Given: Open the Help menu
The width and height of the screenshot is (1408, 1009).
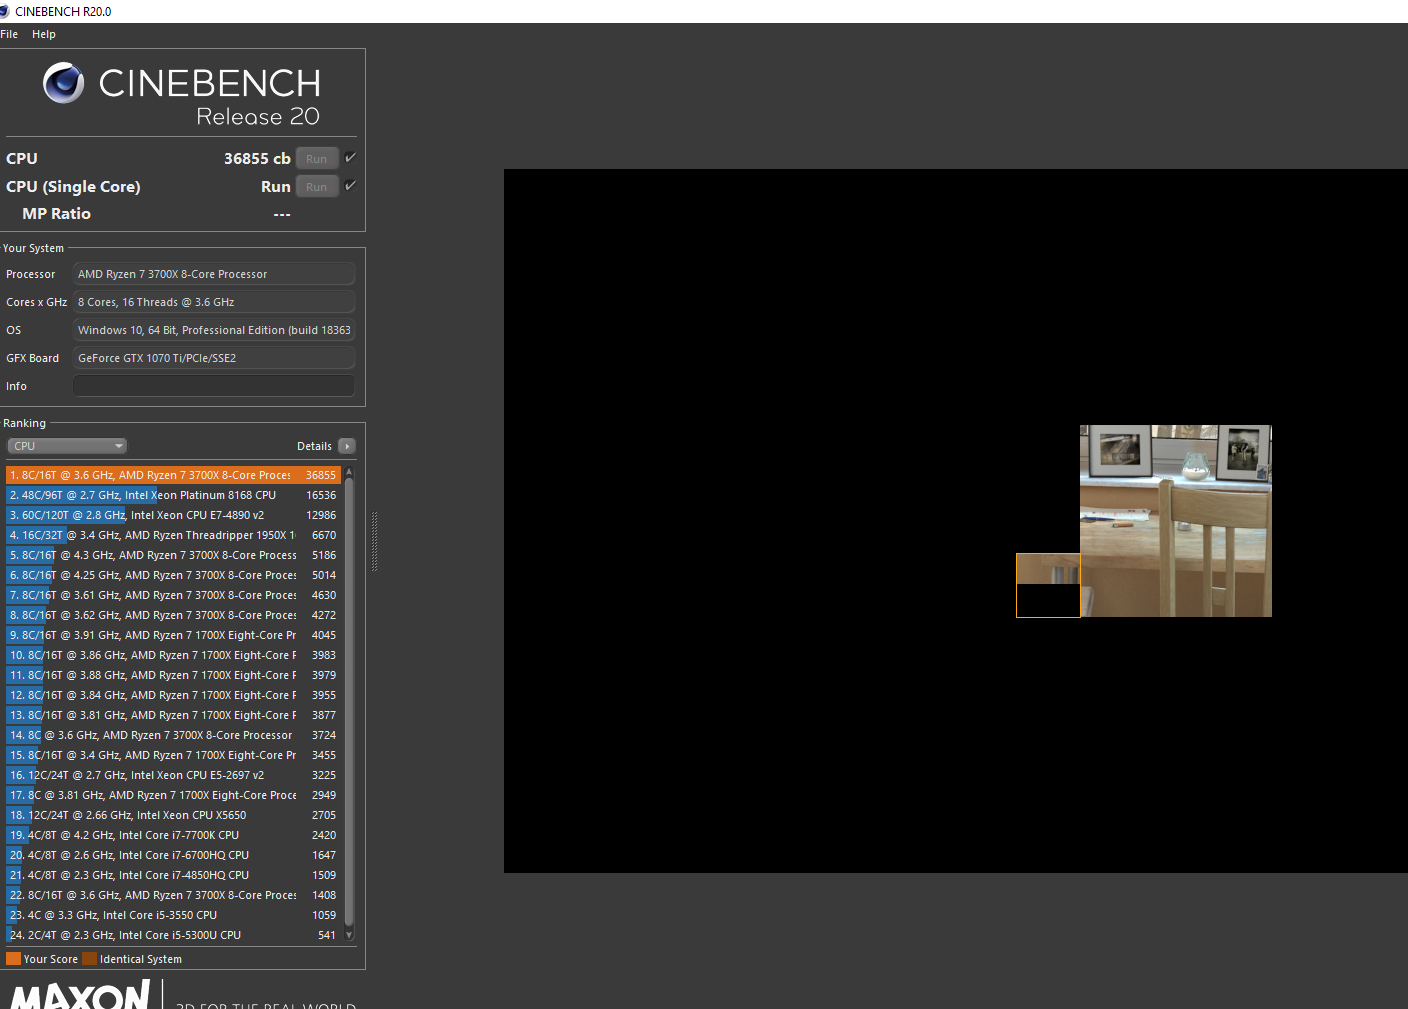Looking at the screenshot, I should pos(44,34).
